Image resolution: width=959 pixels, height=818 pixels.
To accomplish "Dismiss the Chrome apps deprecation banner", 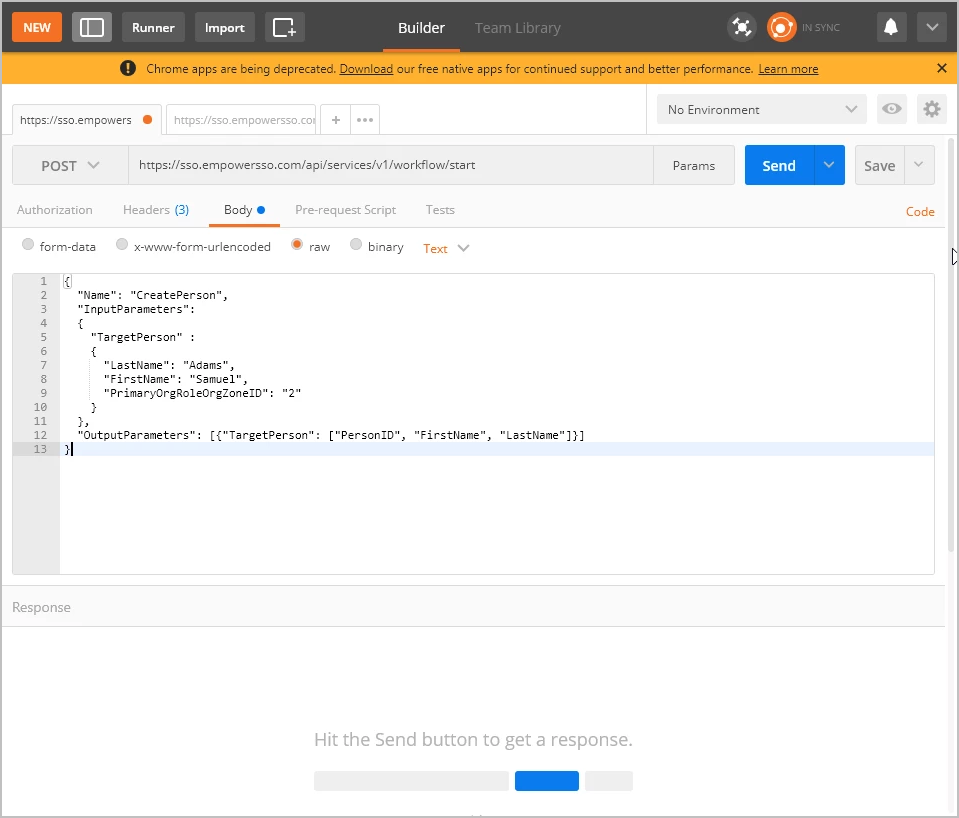I will [941, 68].
